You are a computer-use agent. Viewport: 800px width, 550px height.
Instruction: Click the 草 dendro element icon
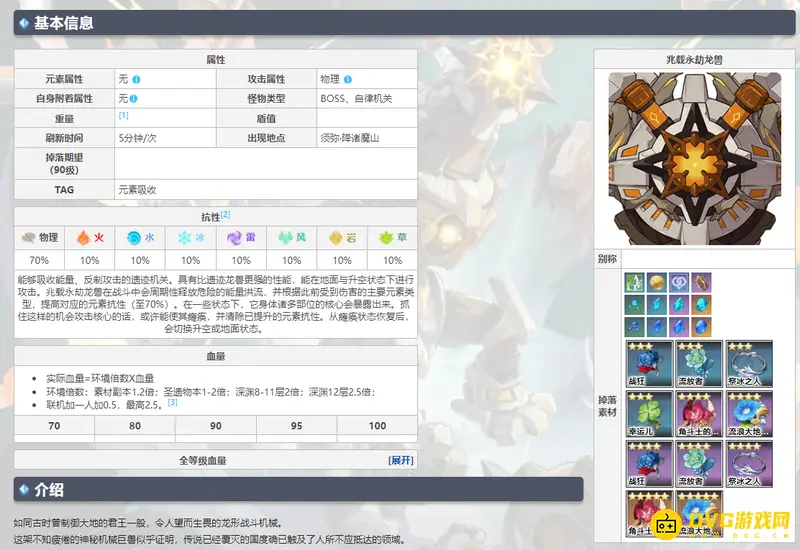(386, 238)
